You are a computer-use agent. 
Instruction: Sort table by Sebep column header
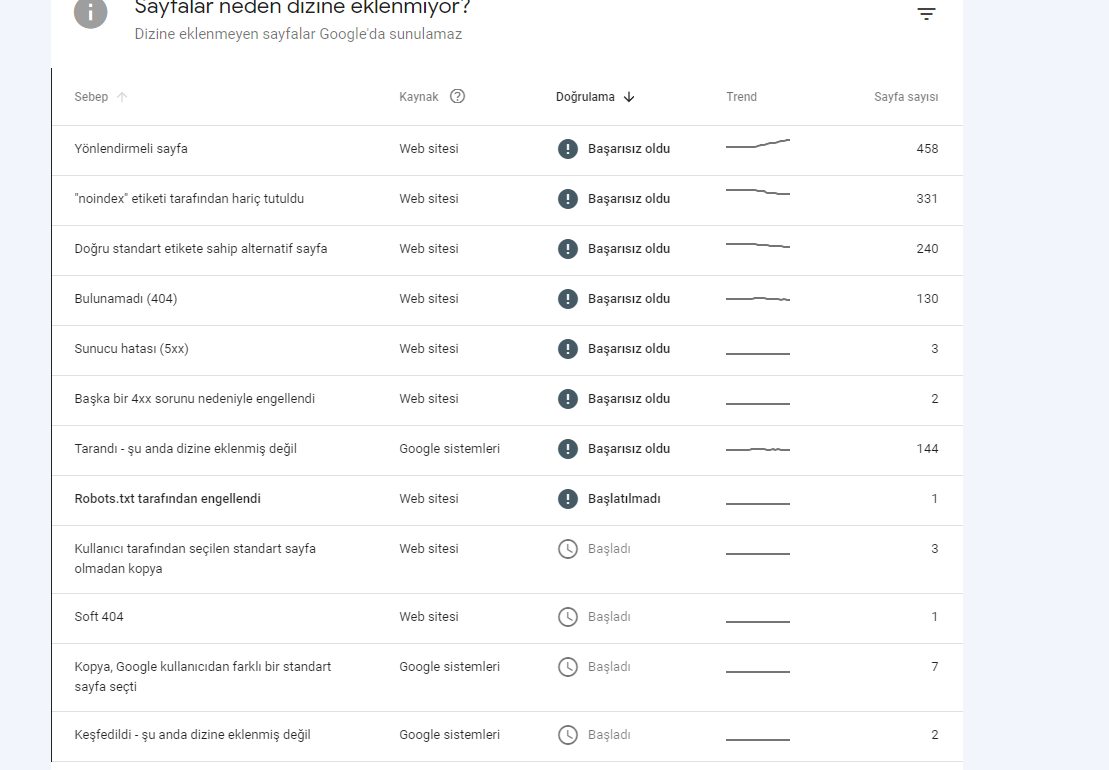91,97
